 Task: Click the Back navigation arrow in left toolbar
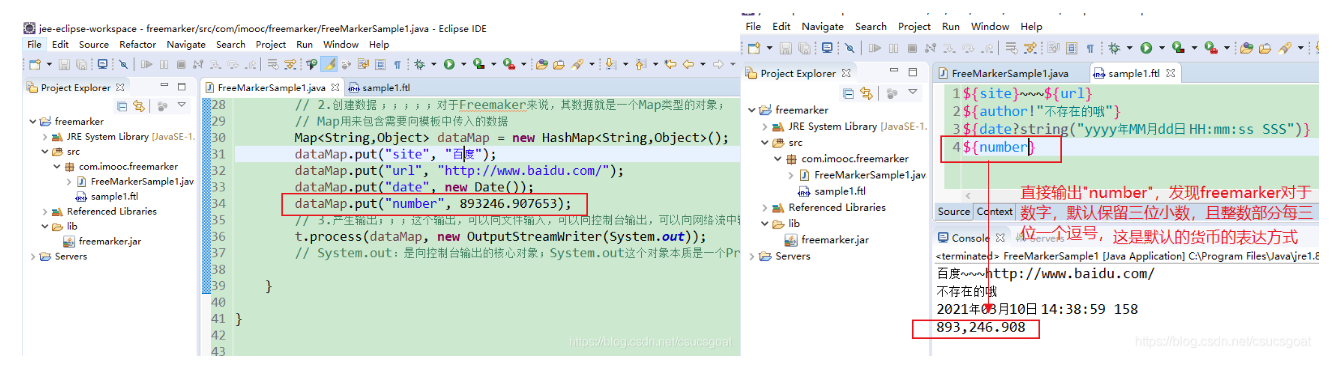[688, 64]
